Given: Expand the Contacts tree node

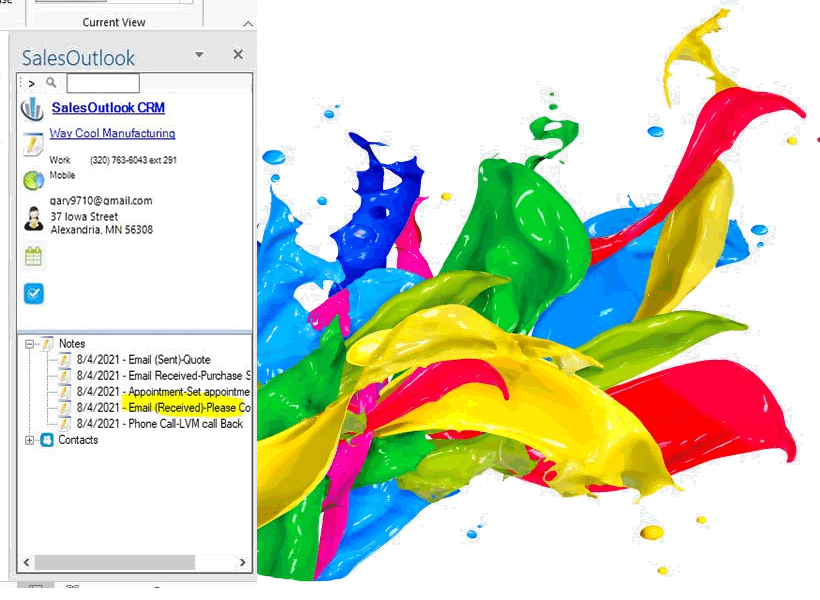Looking at the screenshot, I should [x=30, y=440].
